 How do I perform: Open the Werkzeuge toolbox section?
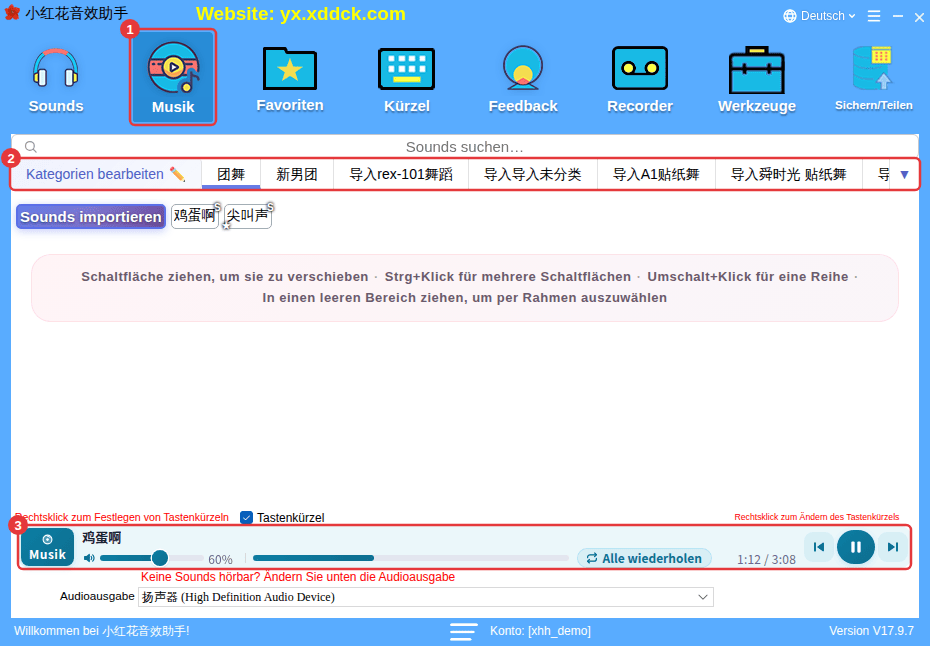pyautogui.click(x=756, y=80)
